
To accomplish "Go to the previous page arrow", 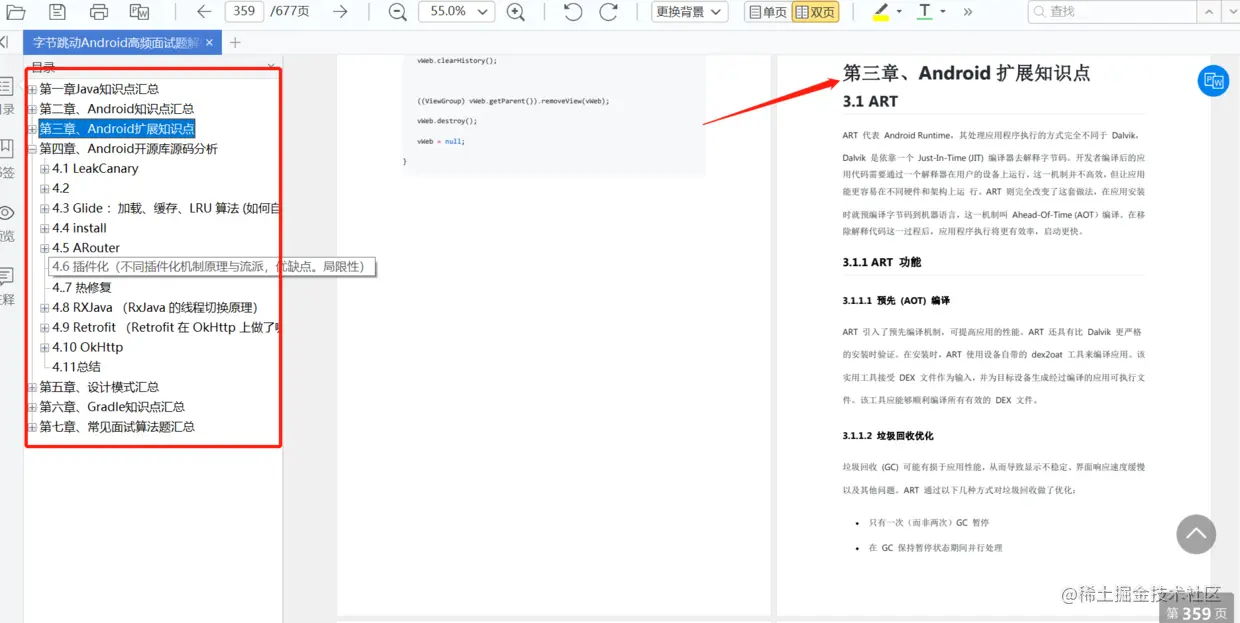I will point(204,12).
